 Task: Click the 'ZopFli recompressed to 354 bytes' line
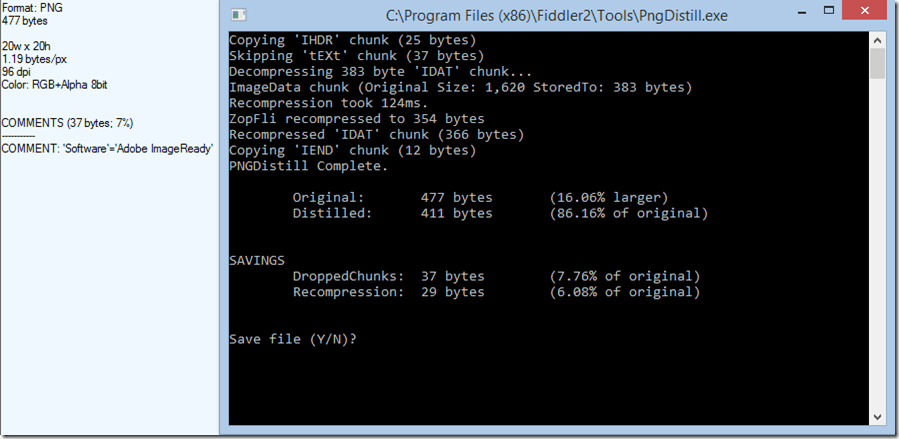357,119
